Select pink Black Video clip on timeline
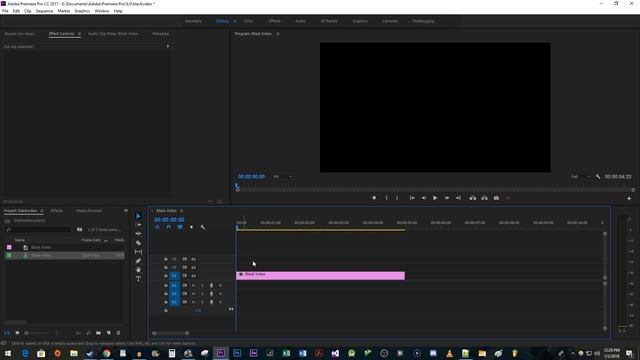The width and height of the screenshot is (640, 360). coord(320,276)
